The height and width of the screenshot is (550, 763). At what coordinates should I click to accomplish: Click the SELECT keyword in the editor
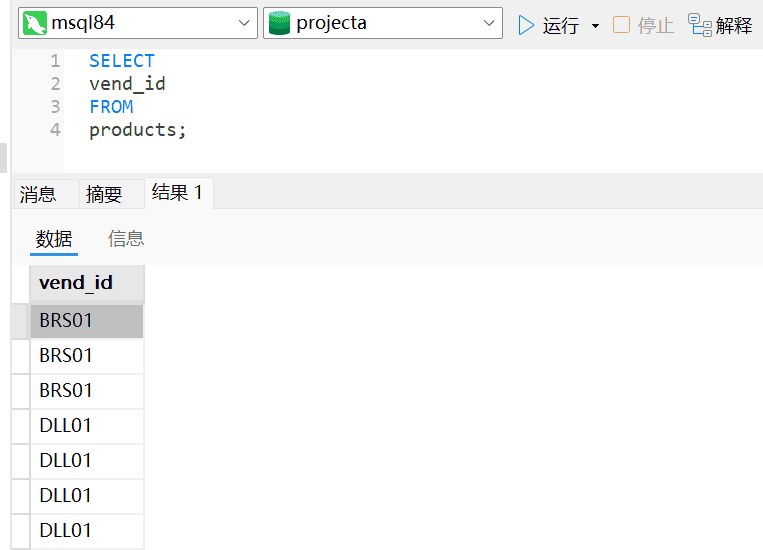pyautogui.click(x=122, y=61)
